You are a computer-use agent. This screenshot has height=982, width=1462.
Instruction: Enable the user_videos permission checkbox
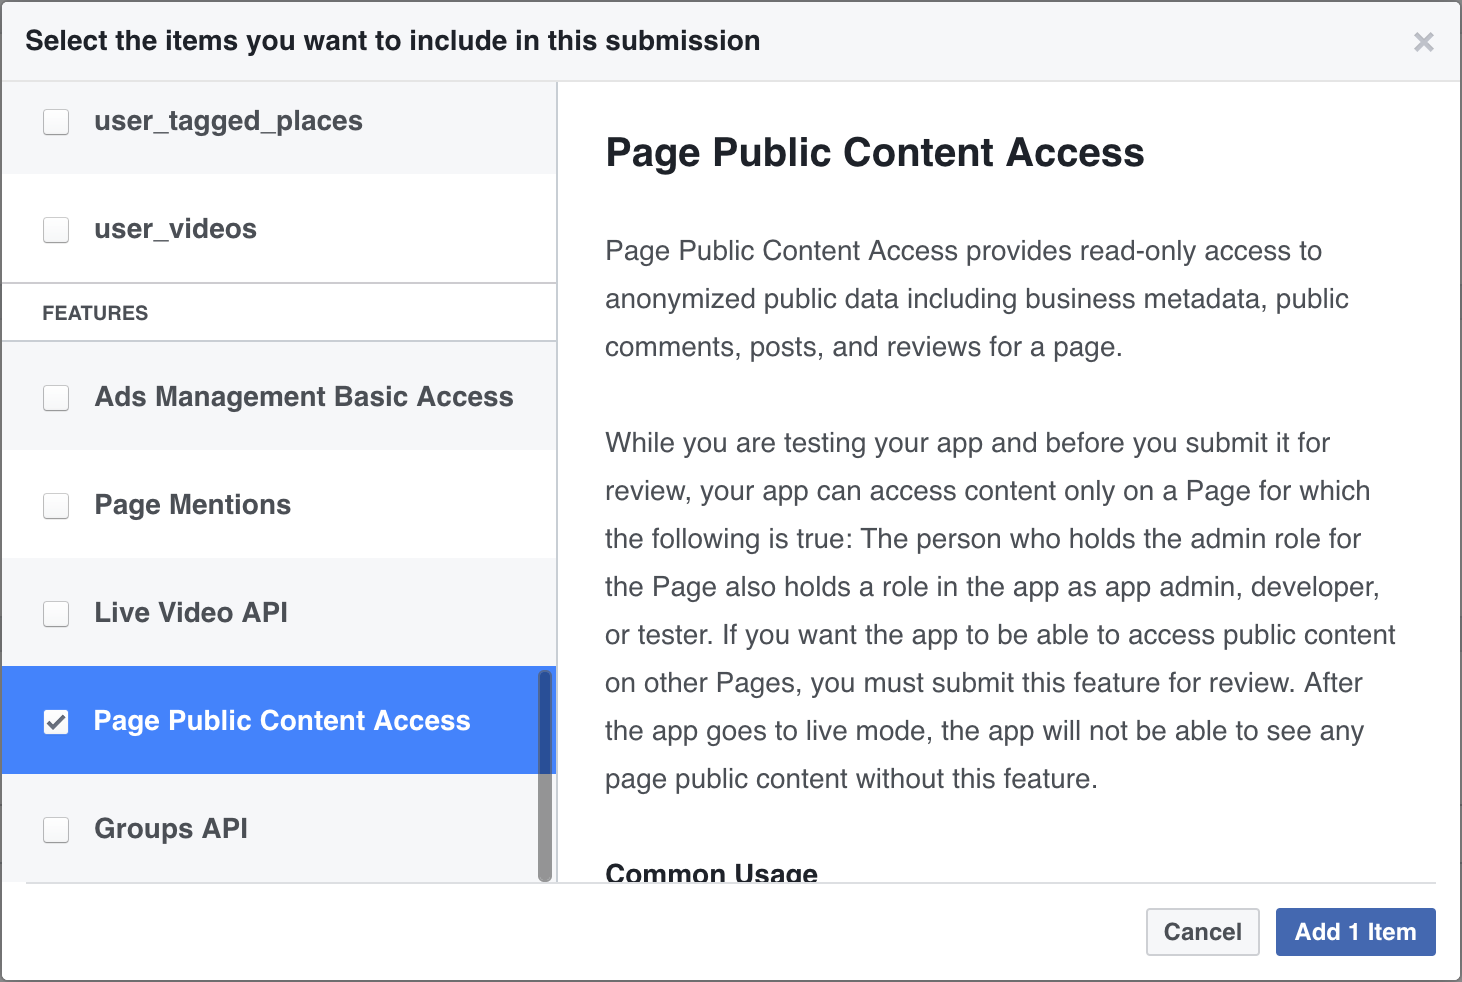pyautogui.click(x=56, y=230)
